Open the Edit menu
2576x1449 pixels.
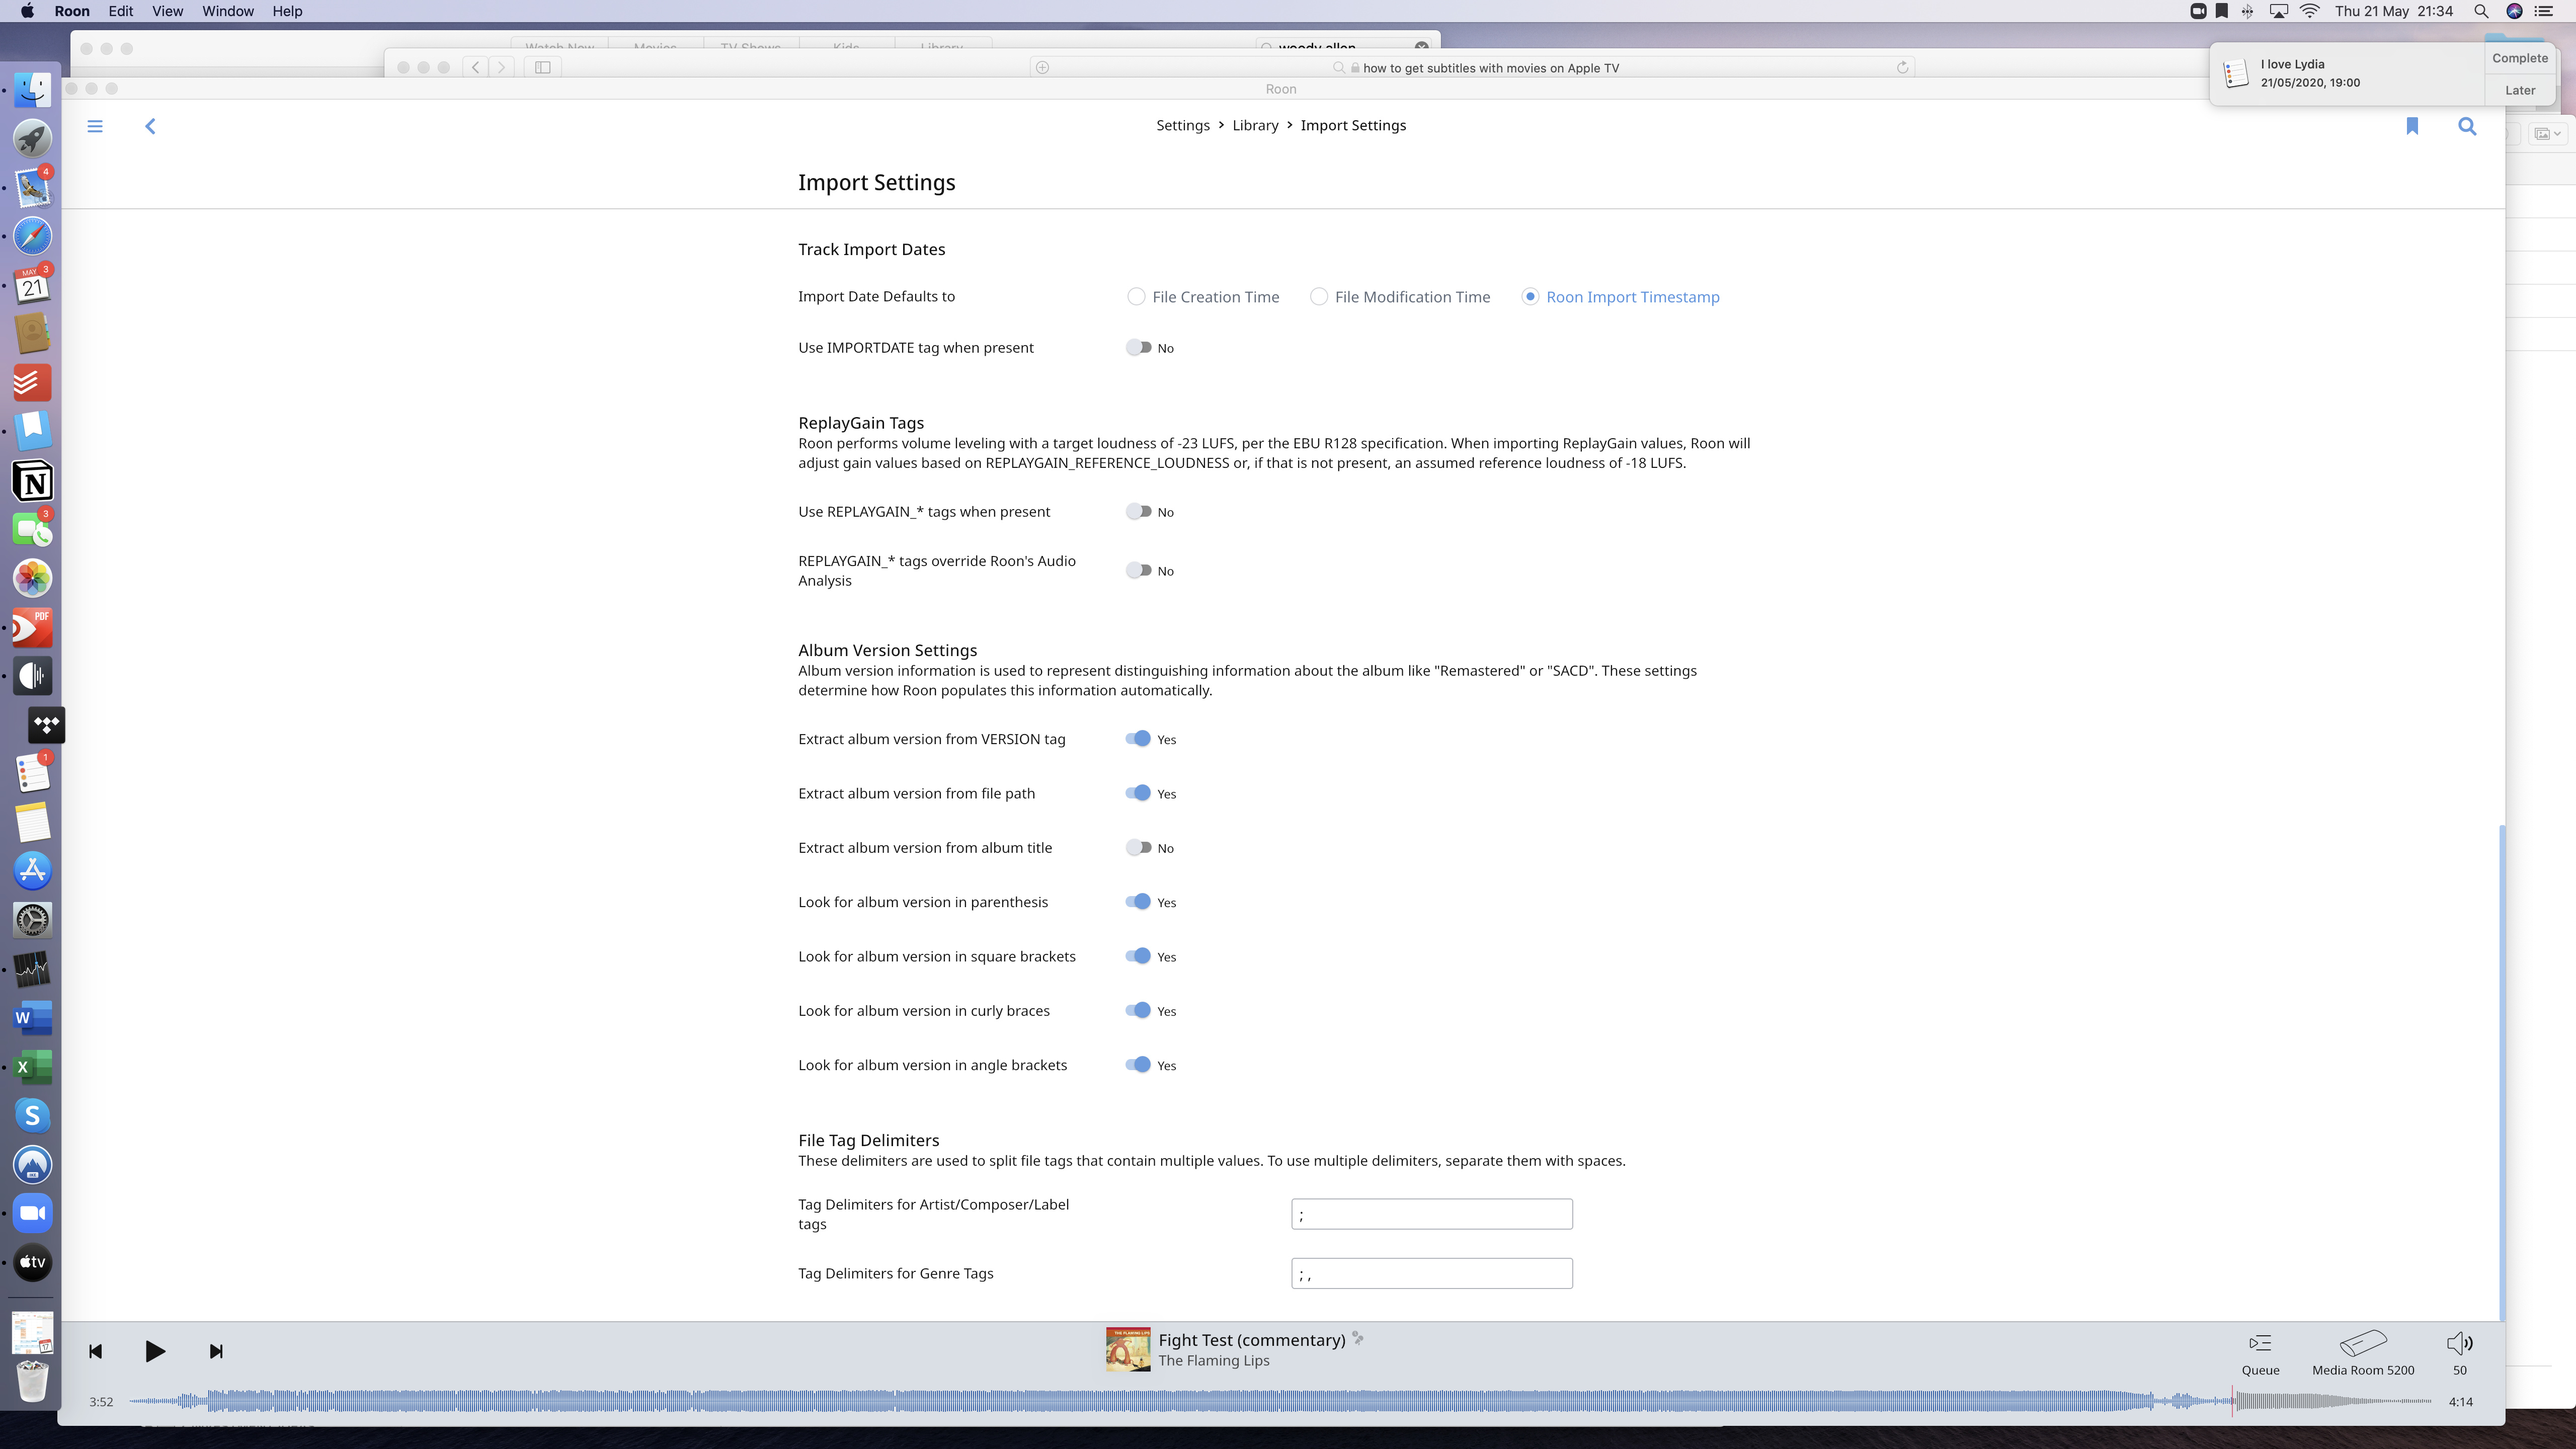coord(121,11)
